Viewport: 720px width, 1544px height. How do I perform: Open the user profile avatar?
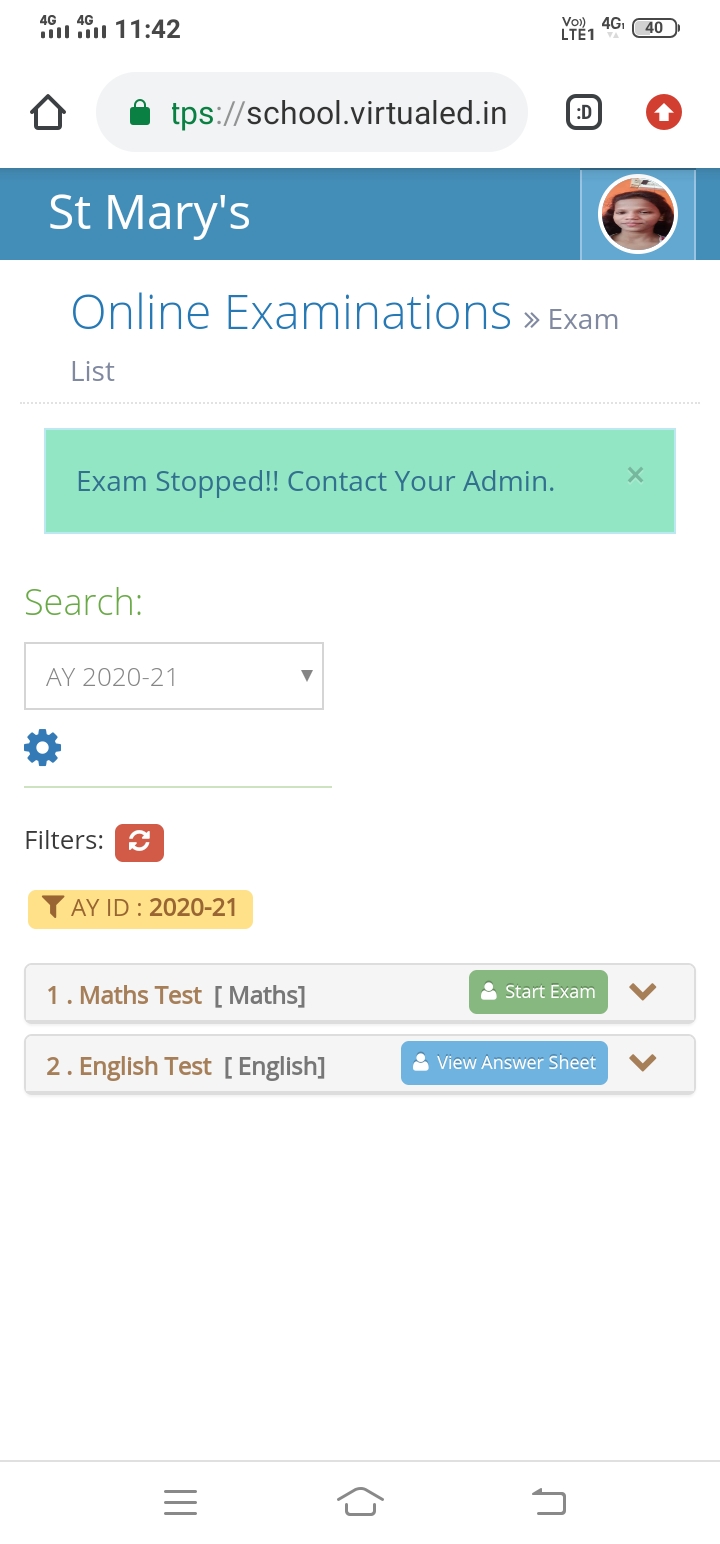pos(638,215)
